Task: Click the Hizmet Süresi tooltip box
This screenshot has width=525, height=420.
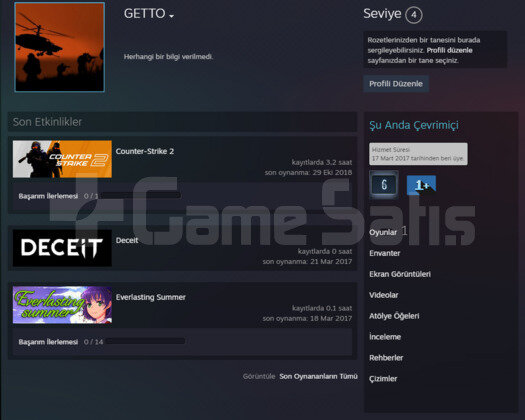Action: pyautogui.click(x=418, y=154)
